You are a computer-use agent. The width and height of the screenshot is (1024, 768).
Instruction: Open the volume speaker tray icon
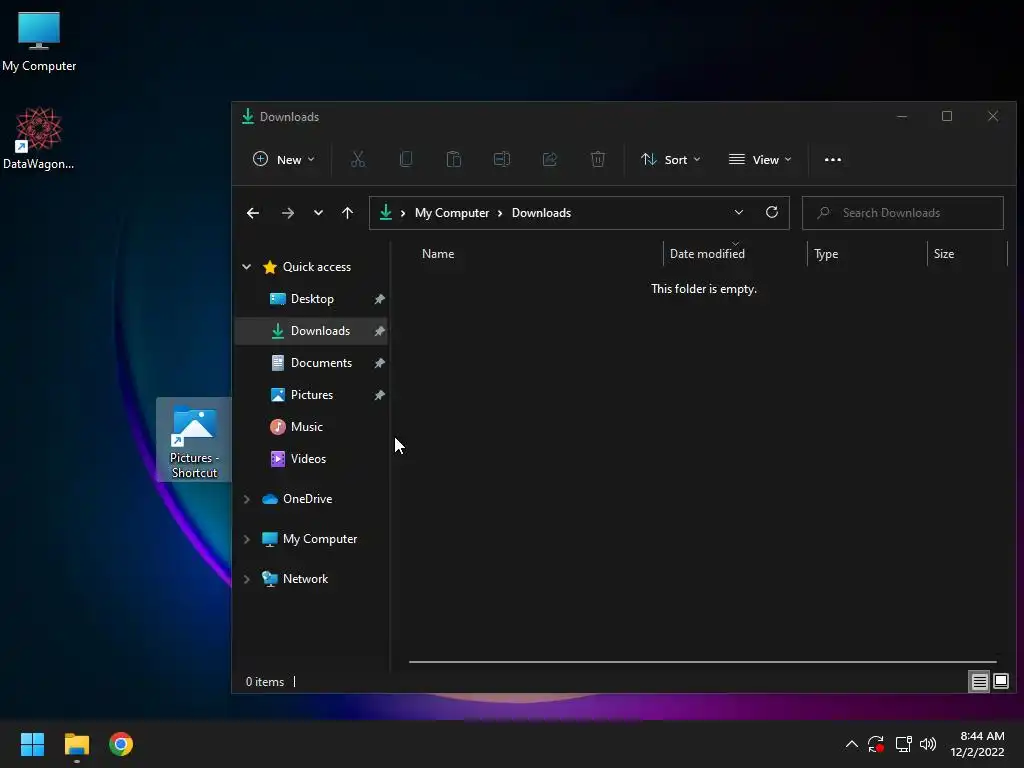pyautogui.click(x=928, y=744)
